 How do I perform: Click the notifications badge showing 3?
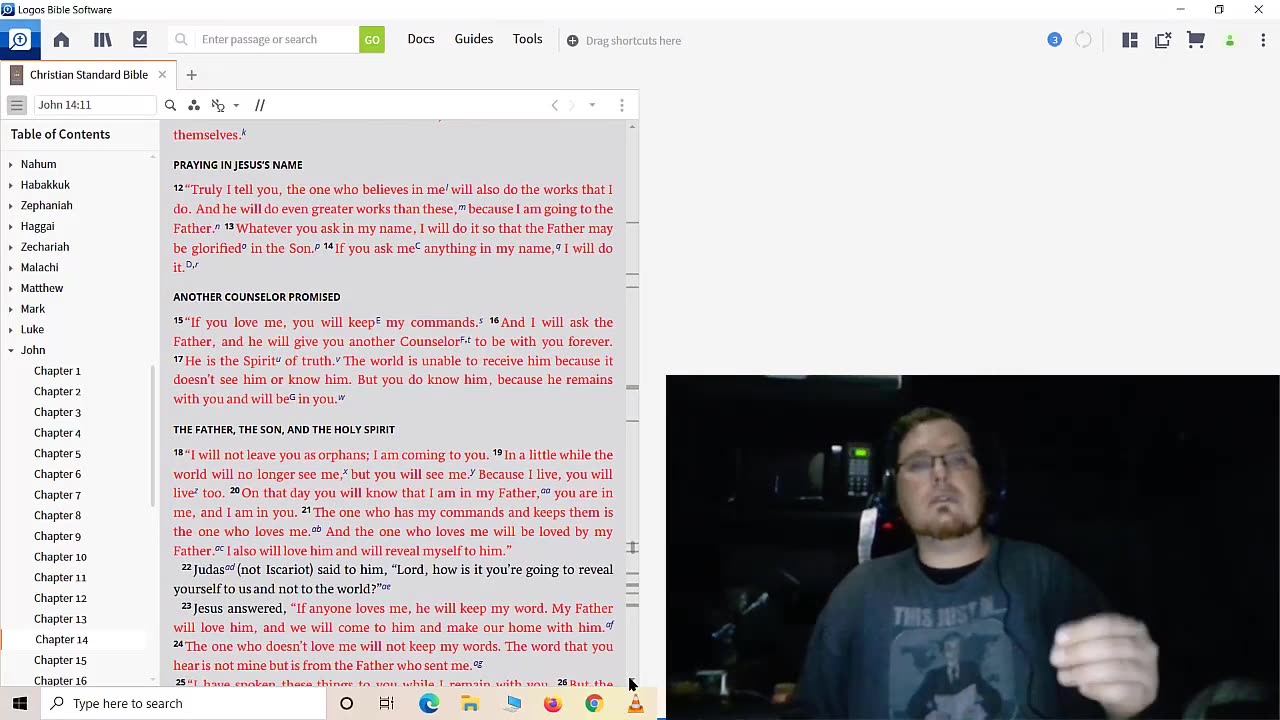[x=1054, y=40]
